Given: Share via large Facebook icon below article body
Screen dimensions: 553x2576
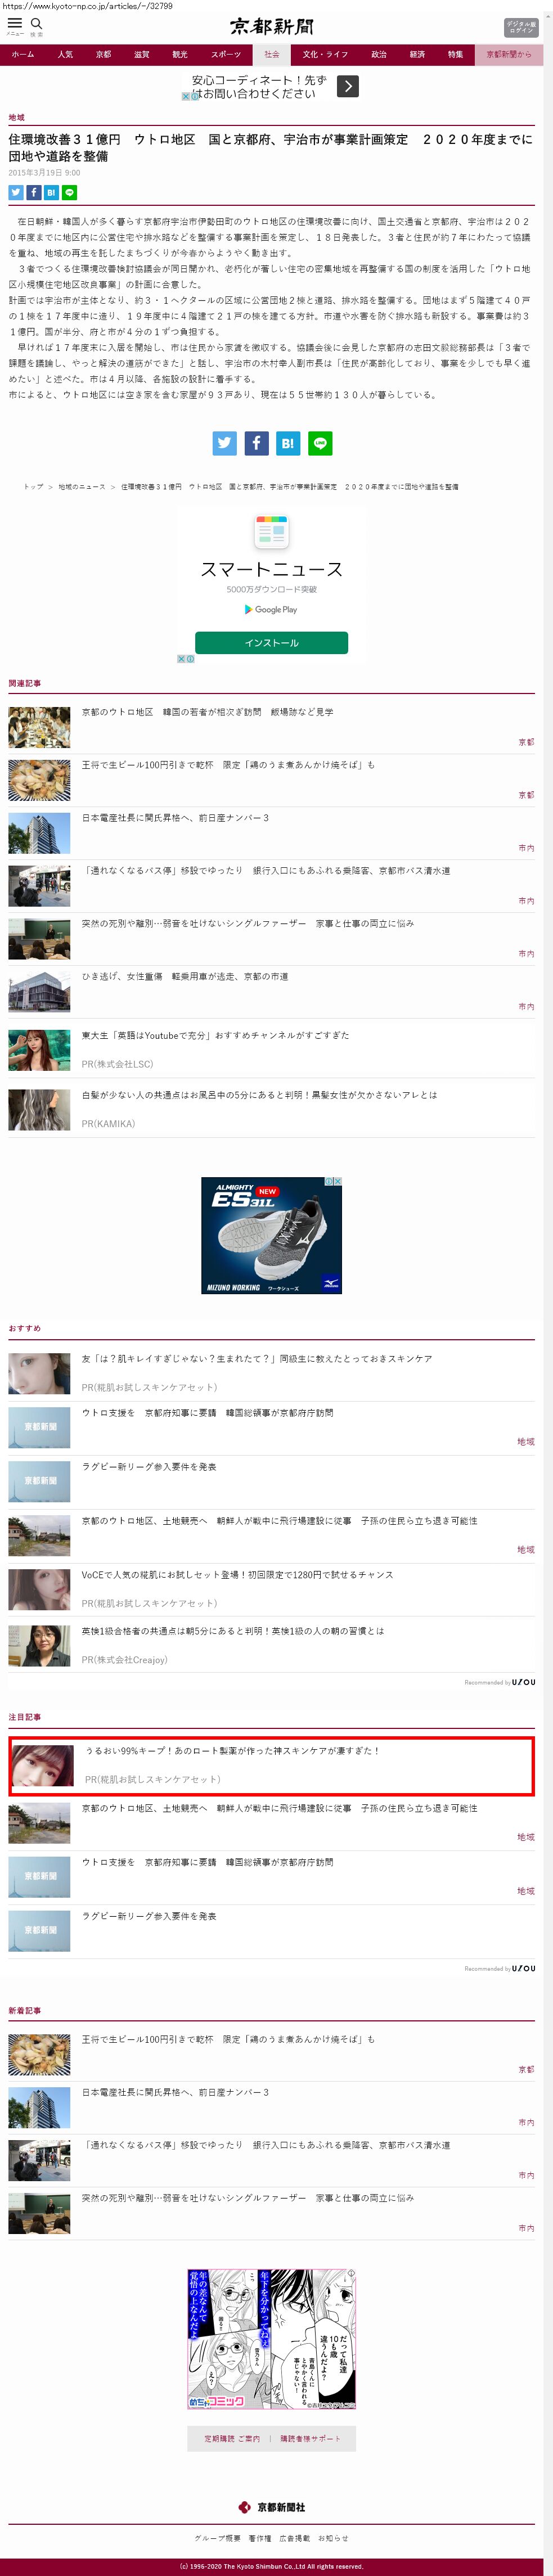Looking at the screenshot, I should pyautogui.click(x=257, y=443).
